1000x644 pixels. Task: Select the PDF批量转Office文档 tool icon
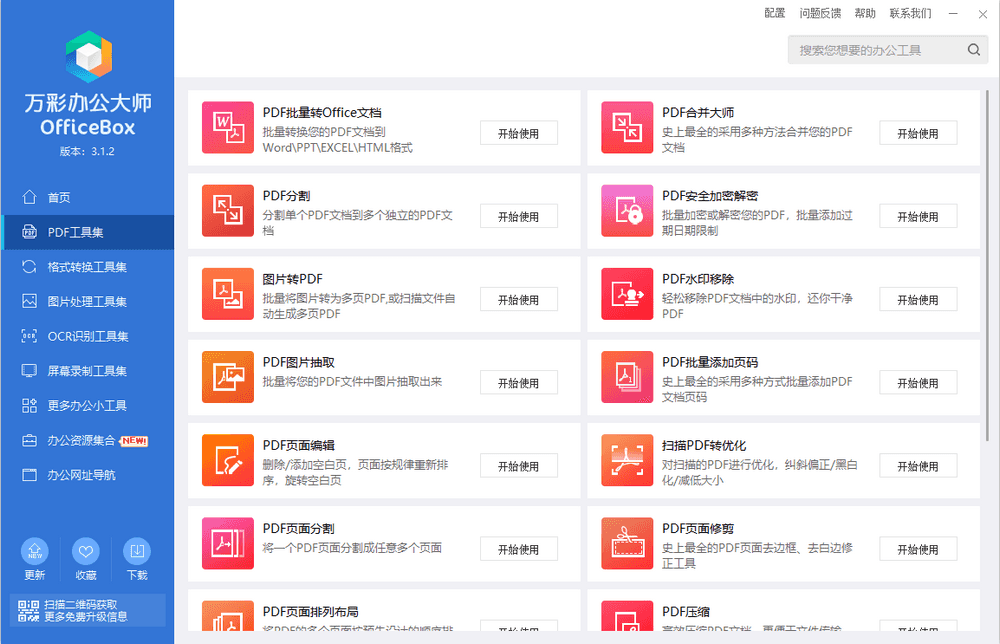coord(227,128)
